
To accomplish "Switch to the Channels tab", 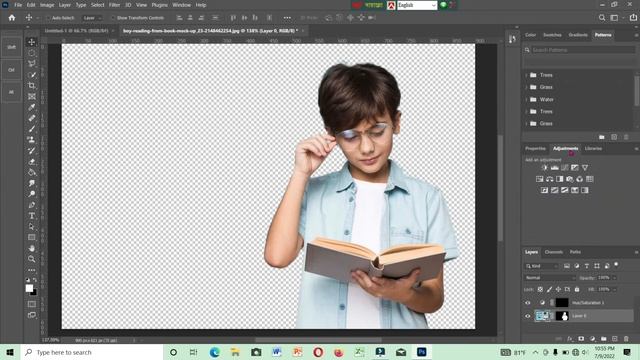I will tap(553, 252).
